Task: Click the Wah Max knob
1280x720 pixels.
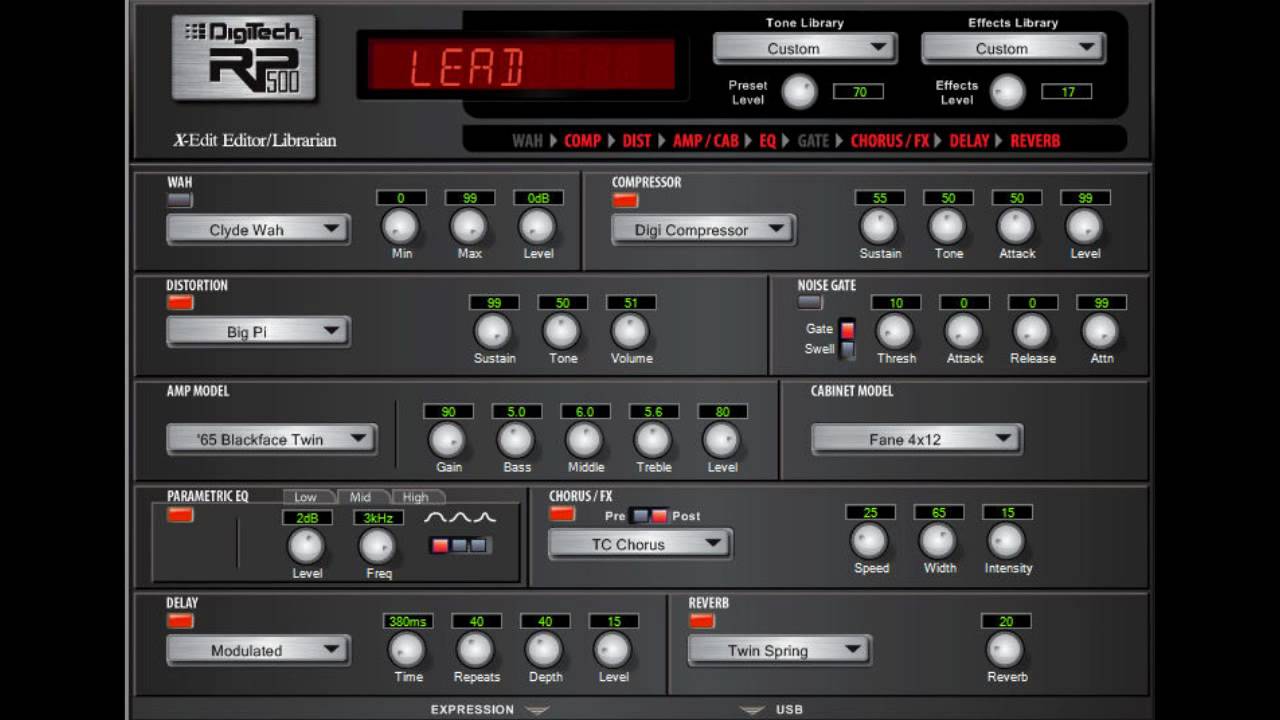Action: (469, 227)
